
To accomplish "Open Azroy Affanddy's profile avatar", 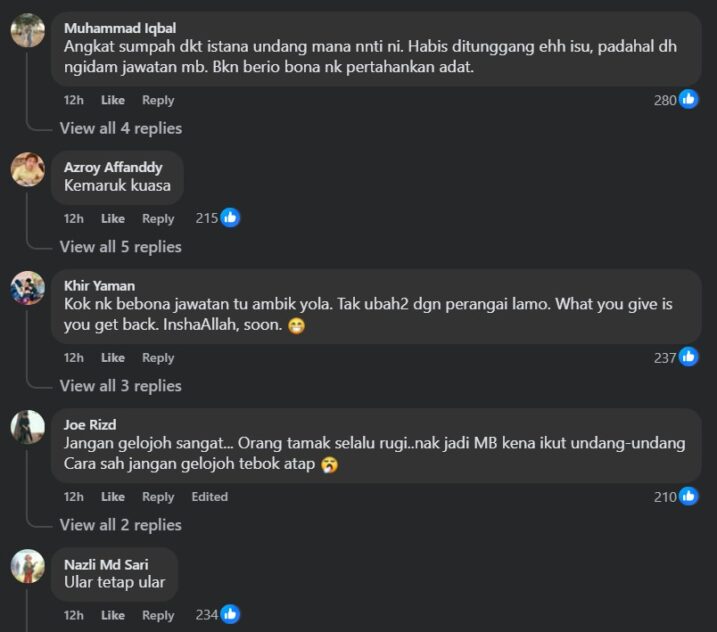I will (x=28, y=169).
